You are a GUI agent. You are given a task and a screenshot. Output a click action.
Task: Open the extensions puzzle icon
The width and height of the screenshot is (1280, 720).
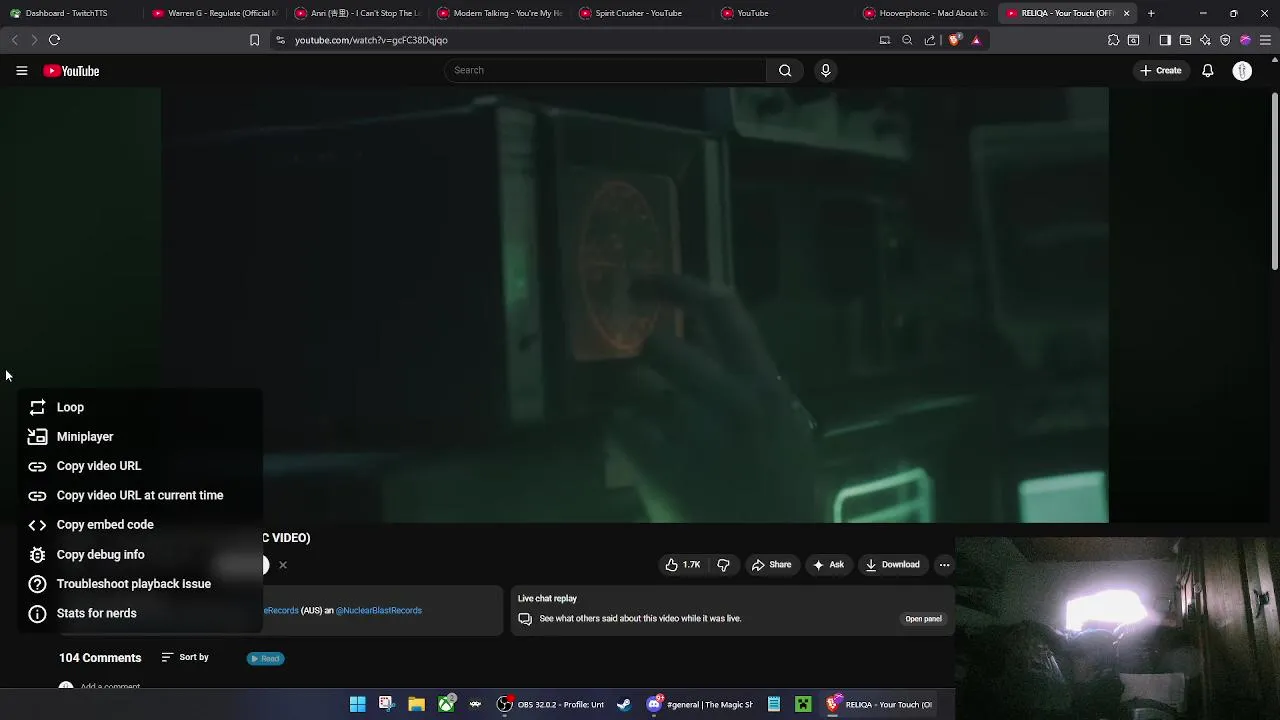(x=1113, y=40)
